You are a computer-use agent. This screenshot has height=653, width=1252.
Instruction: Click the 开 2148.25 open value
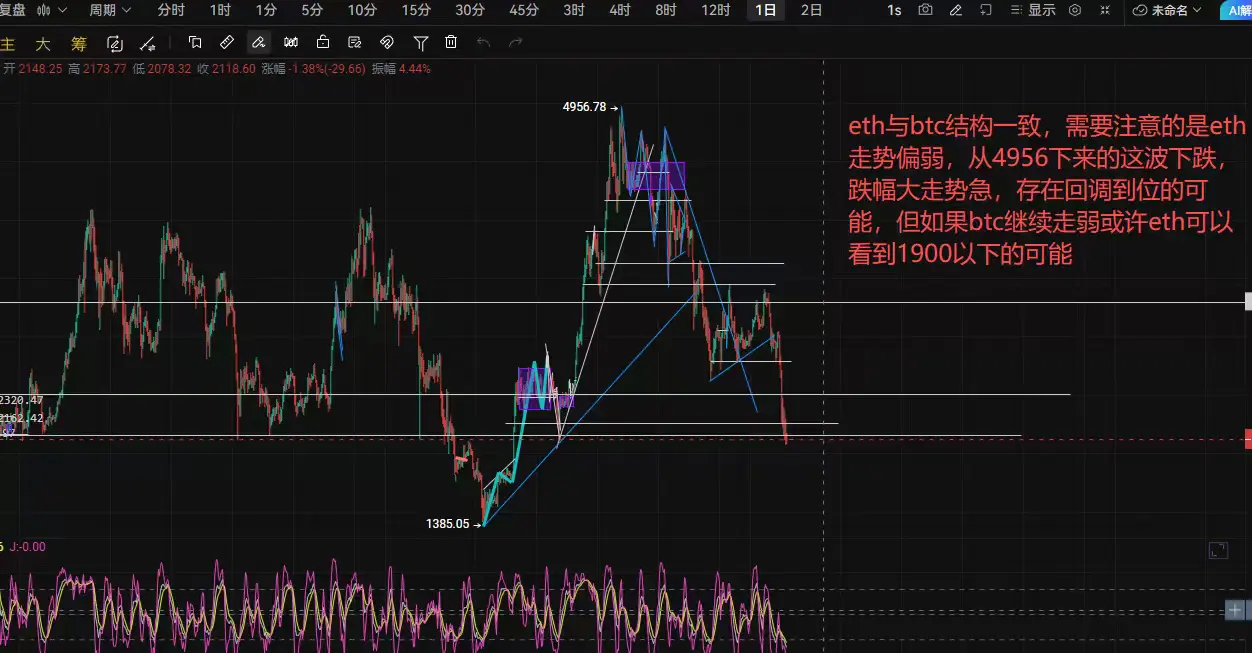32,69
